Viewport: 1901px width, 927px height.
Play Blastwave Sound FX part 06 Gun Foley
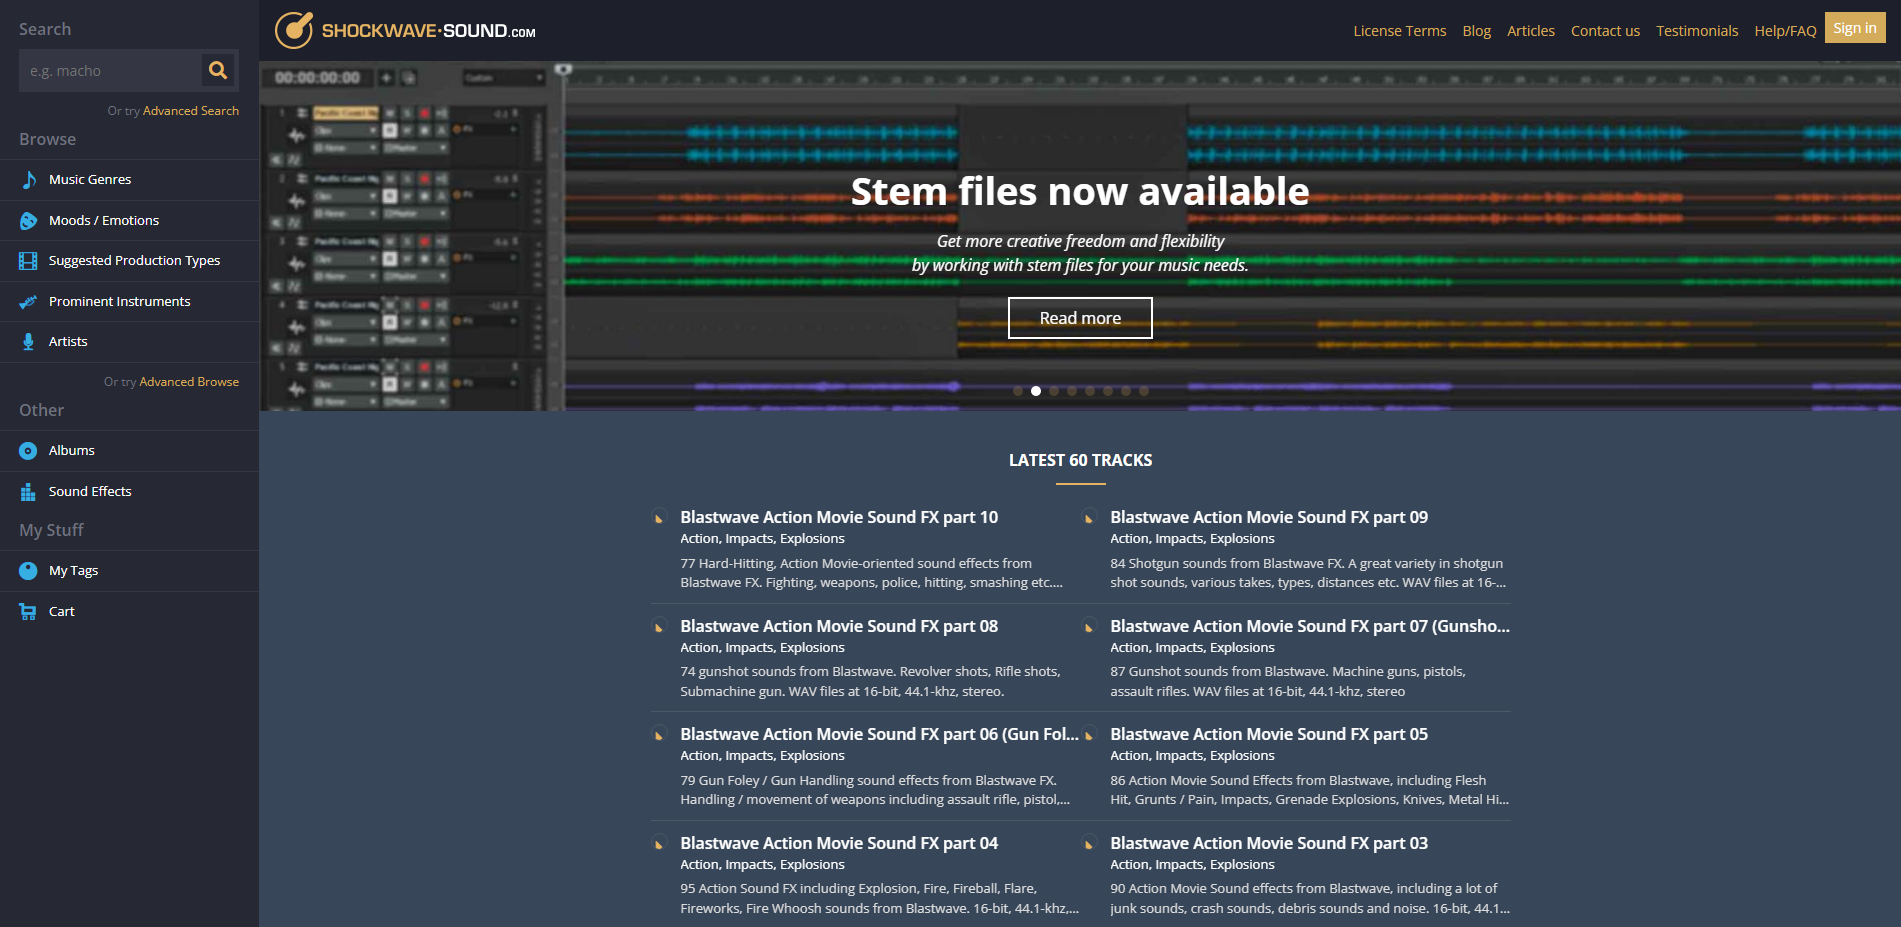(659, 735)
